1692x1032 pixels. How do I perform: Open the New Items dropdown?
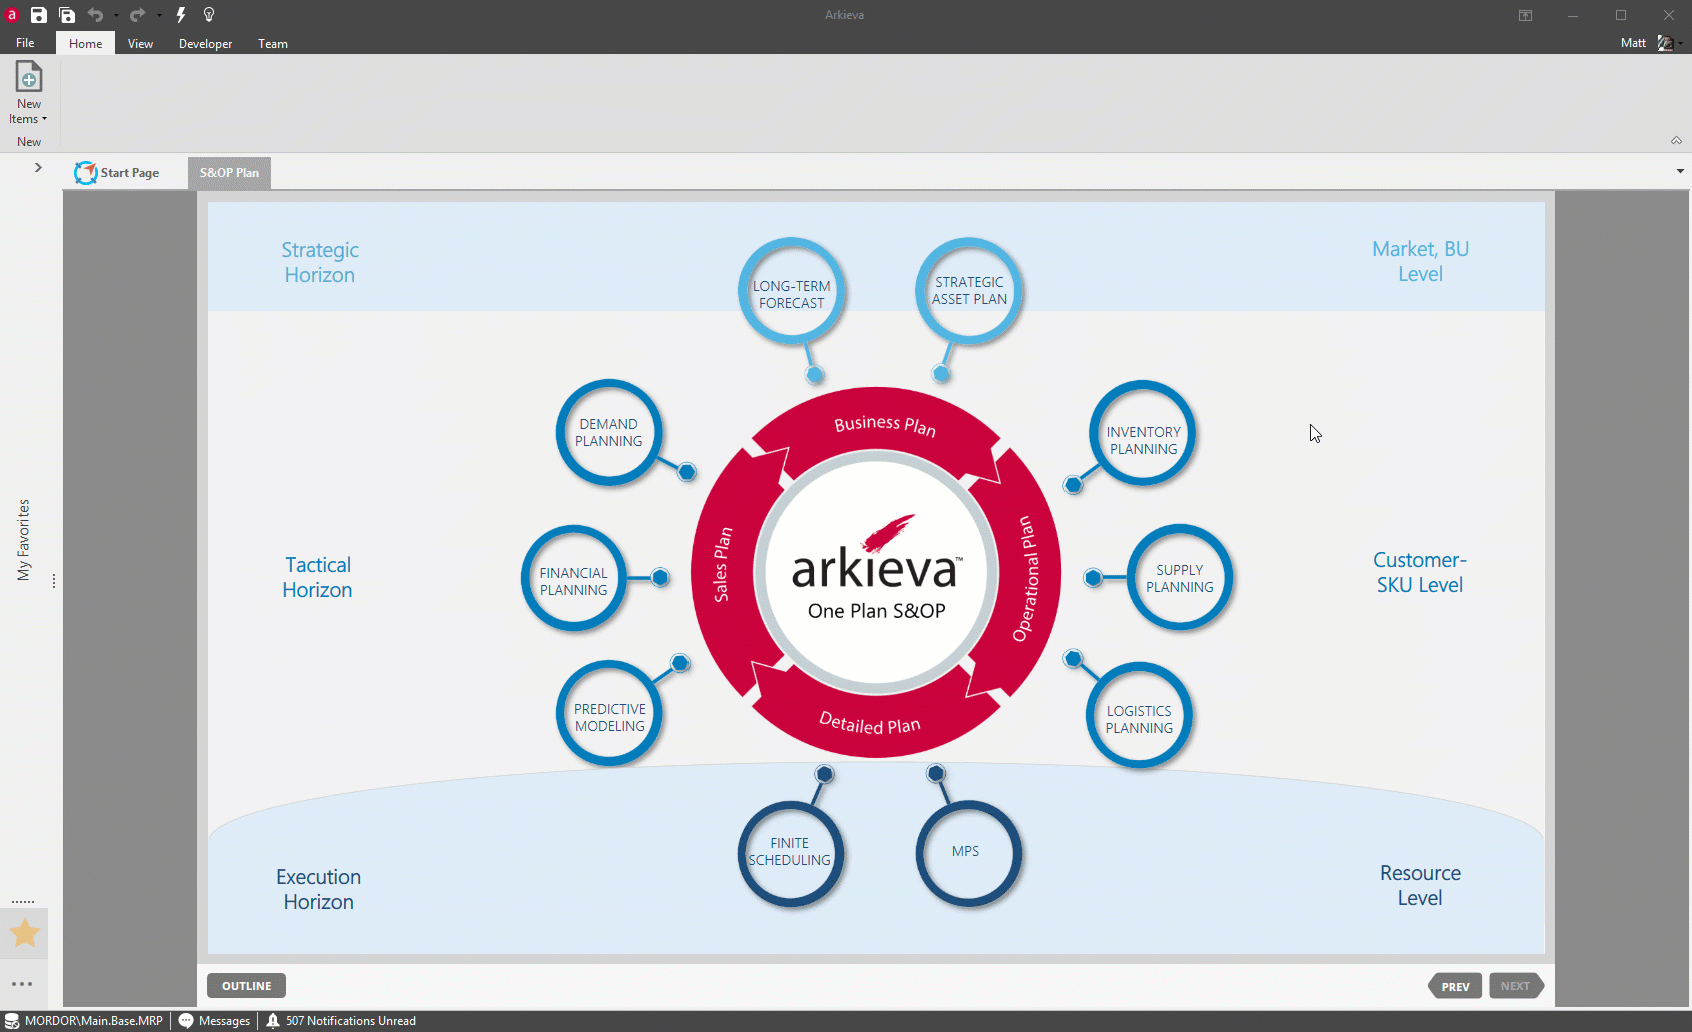(x=29, y=93)
